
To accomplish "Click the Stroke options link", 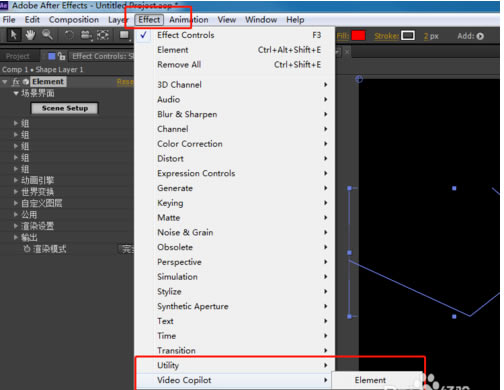I will point(386,36).
